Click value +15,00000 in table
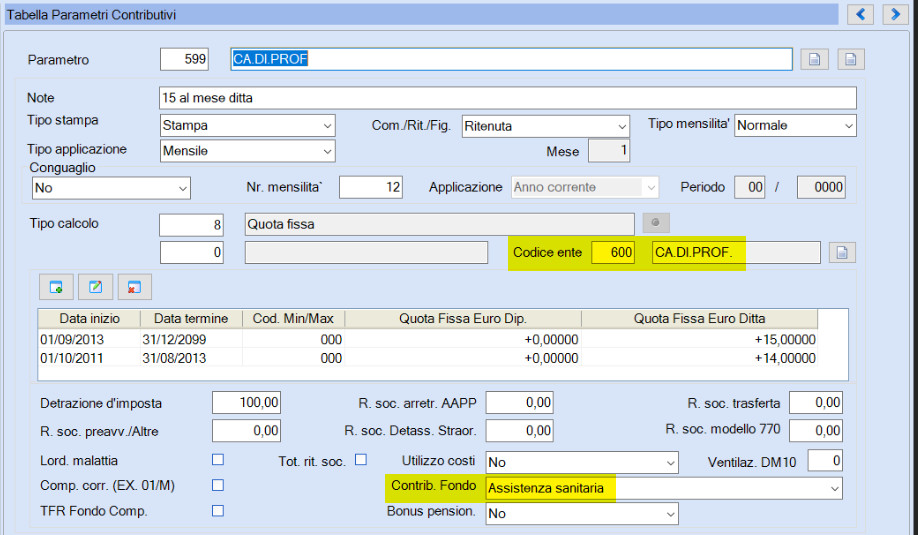This screenshot has height=535, width=918. (785, 339)
